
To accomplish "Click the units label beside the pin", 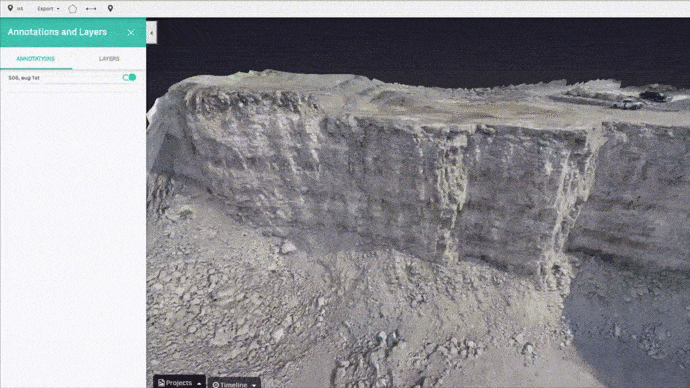I will pyautogui.click(x=20, y=9).
